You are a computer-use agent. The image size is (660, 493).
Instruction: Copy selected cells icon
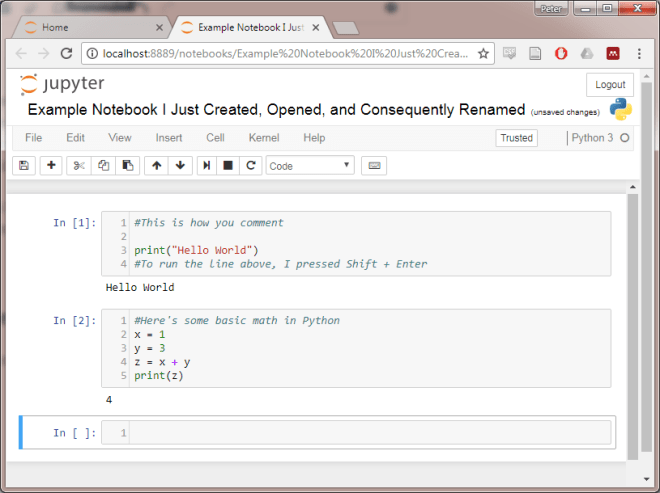coord(103,165)
